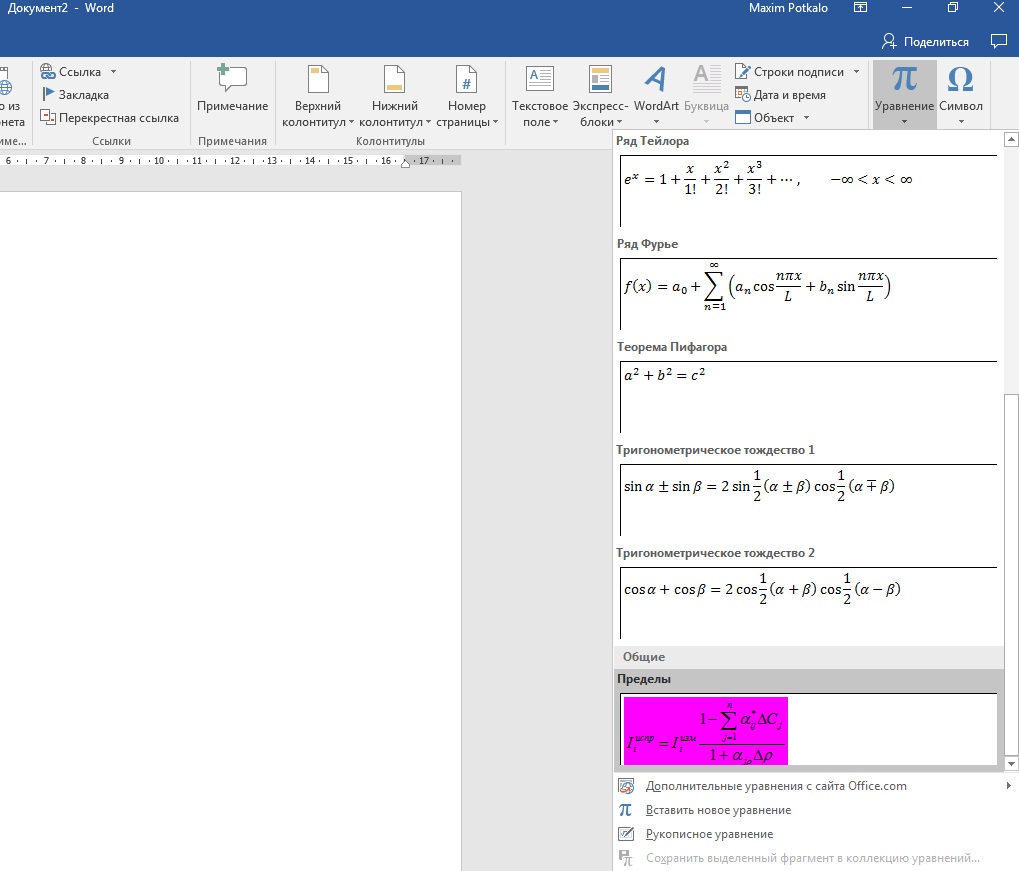Click the Символ dropdown arrow
The width and height of the screenshot is (1019, 871).
click(961, 122)
